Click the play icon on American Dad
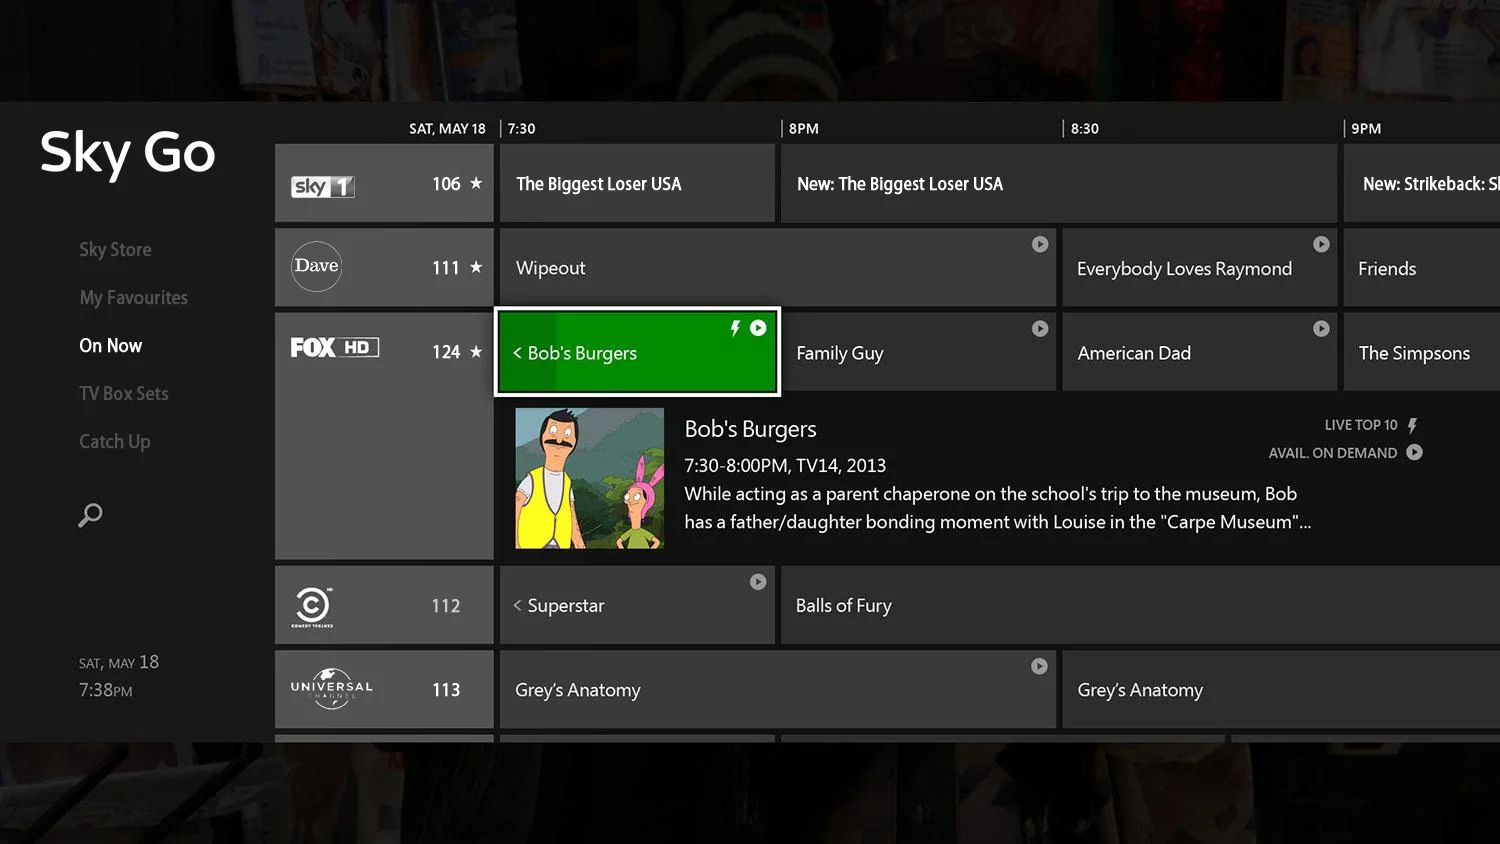The height and width of the screenshot is (844, 1500). (1321, 328)
